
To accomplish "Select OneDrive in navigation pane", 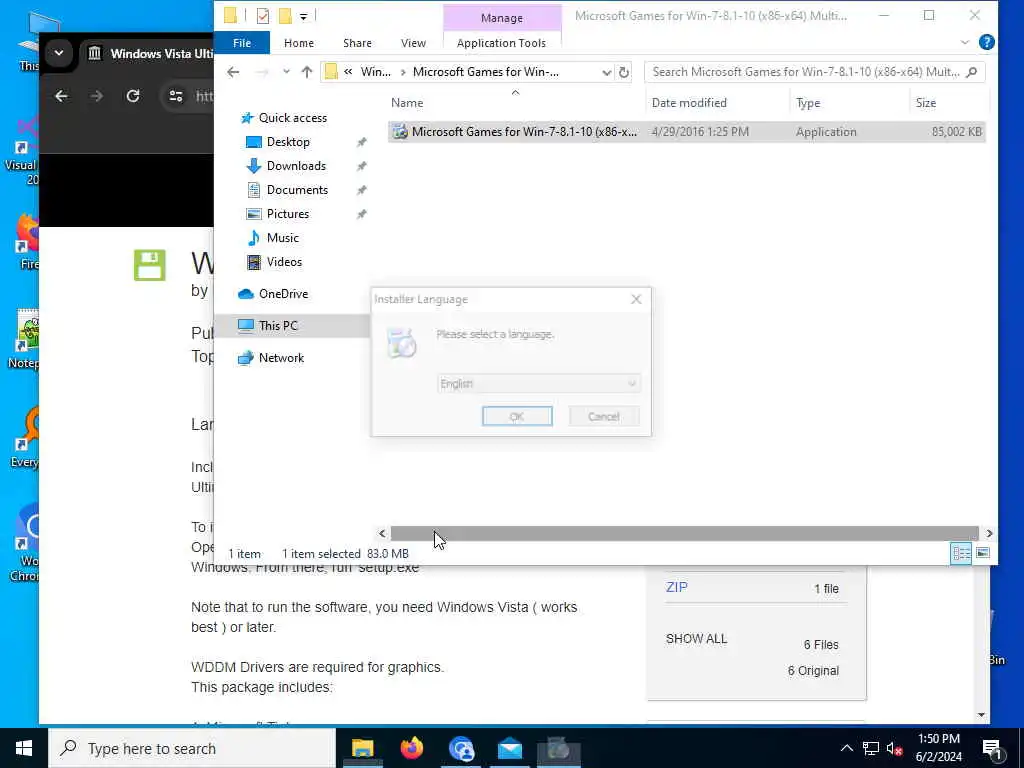I will [x=283, y=294].
